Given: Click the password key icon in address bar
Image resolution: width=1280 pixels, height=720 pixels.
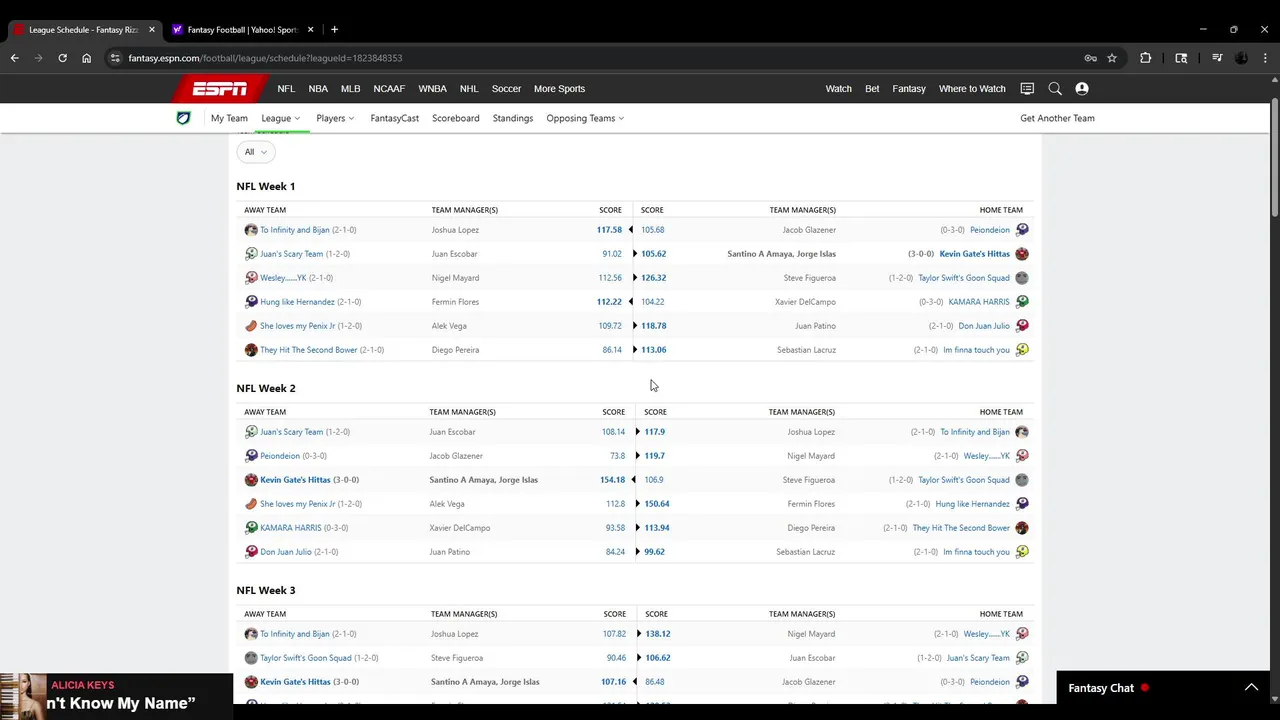Looking at the screenshot, I should tap(1090, 58).
